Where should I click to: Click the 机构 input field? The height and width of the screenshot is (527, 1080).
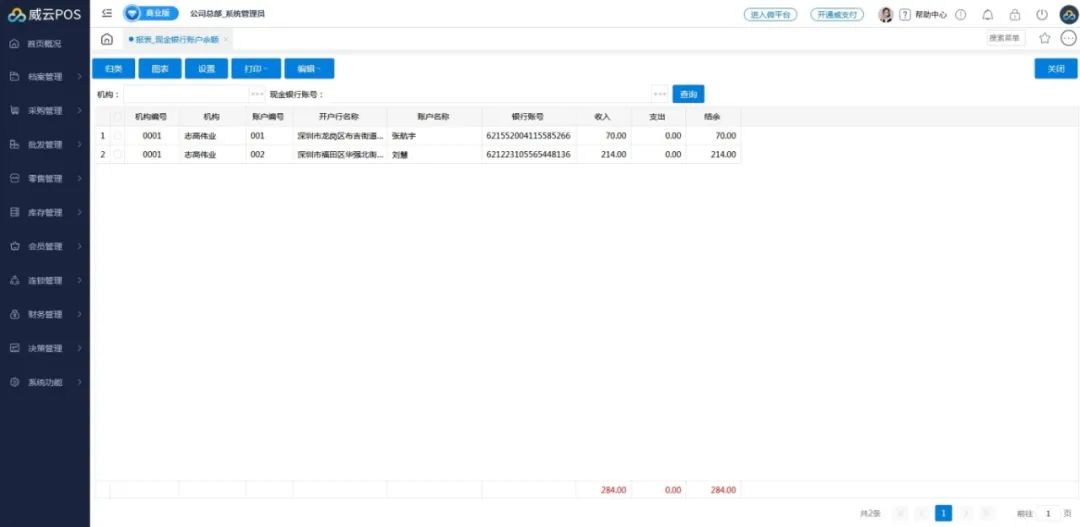[x=186, y=94]
